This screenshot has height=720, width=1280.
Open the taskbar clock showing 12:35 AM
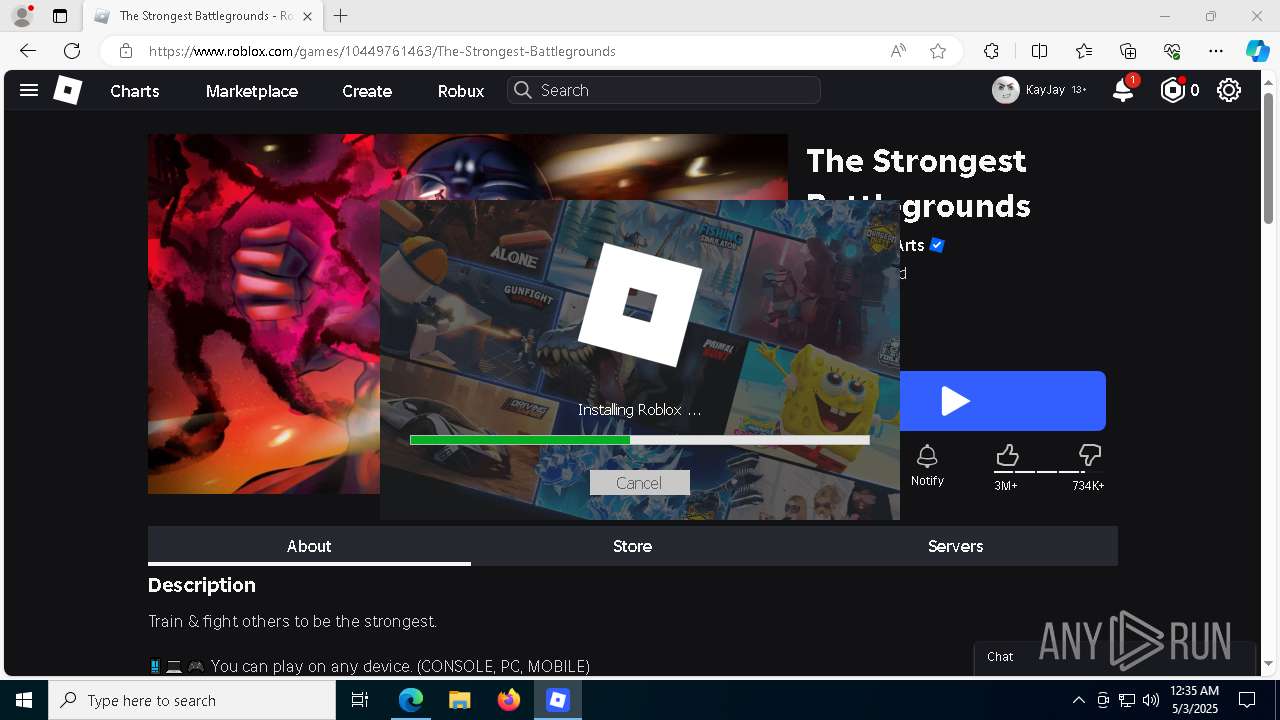pyautogui.click(x=1194, y=700)
